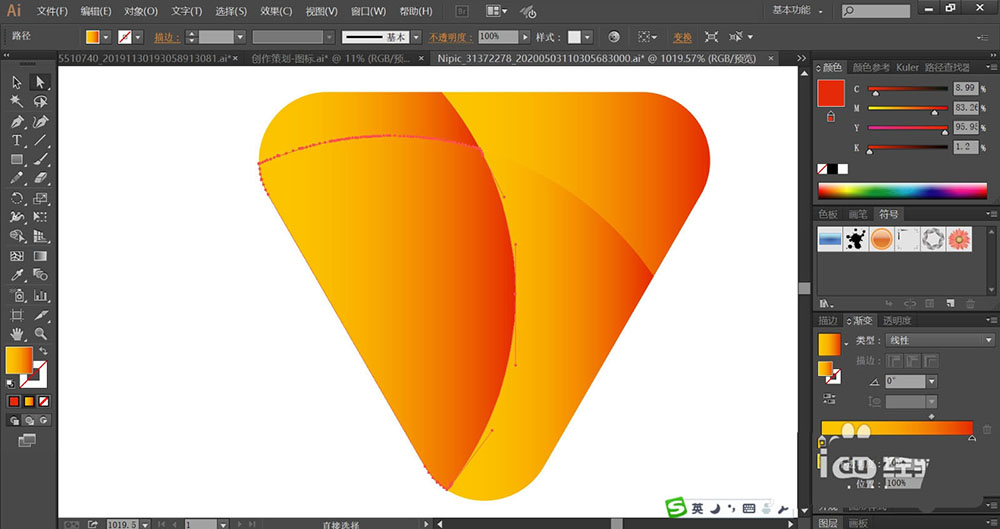Select the Magic Wand tool
1000x529 pixels.
pyautogui.click(x=17, y=101)
